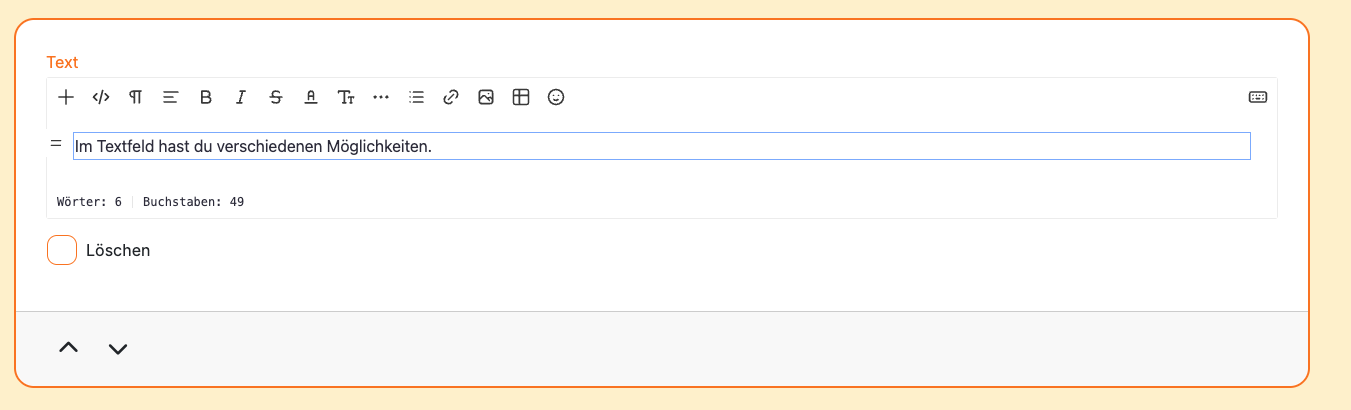Check the Löschen checkbox

click(x=62, y=250)
